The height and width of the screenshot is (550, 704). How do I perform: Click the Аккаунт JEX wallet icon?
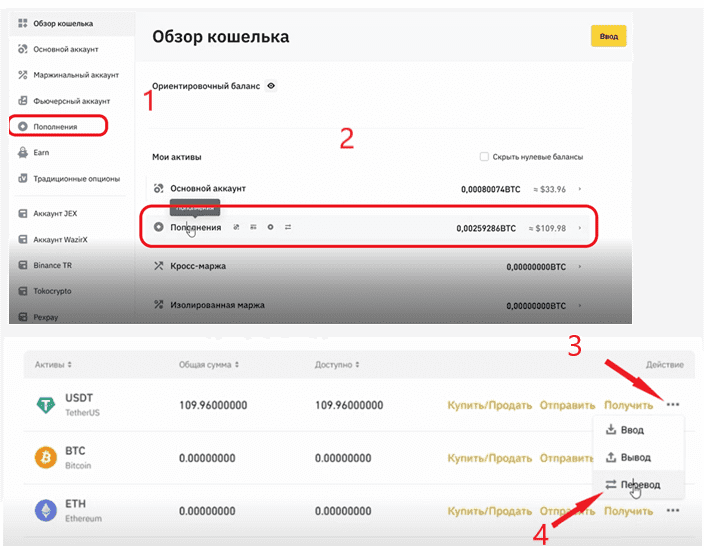pyautogui.click(x=22, y=213)
